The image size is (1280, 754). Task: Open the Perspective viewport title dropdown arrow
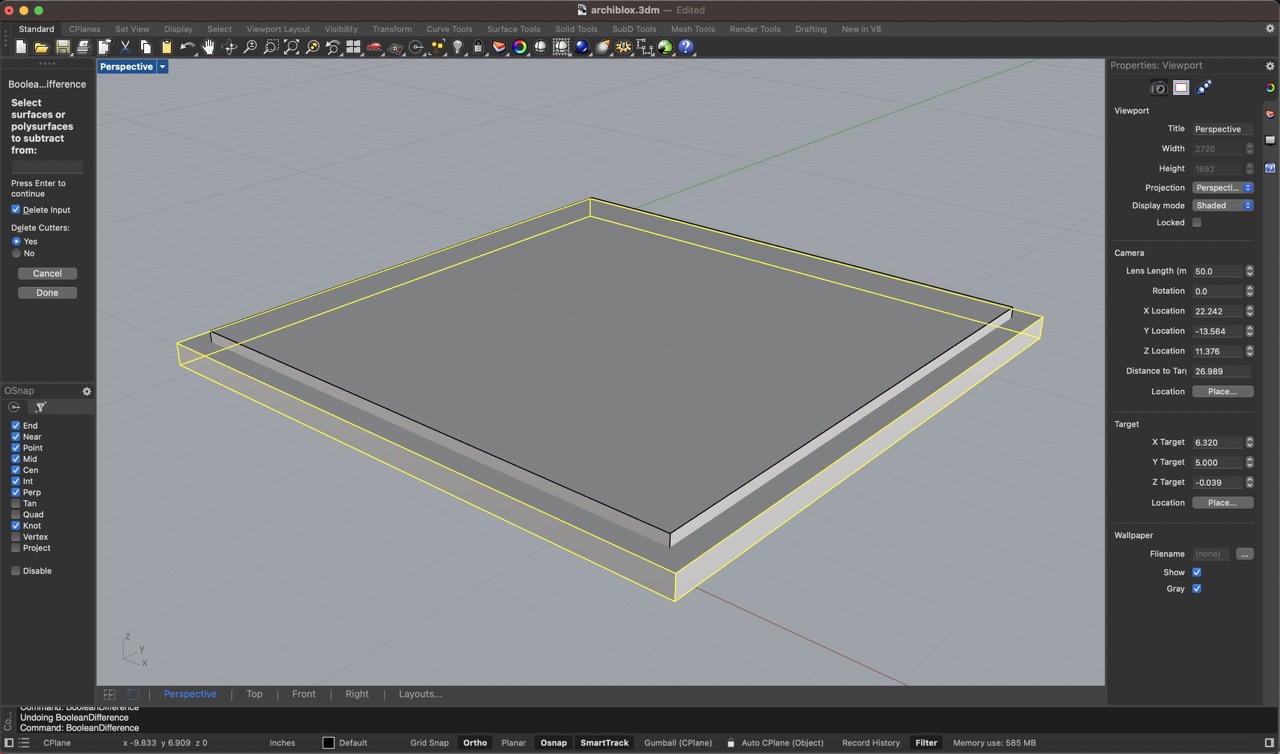[162, 67]
